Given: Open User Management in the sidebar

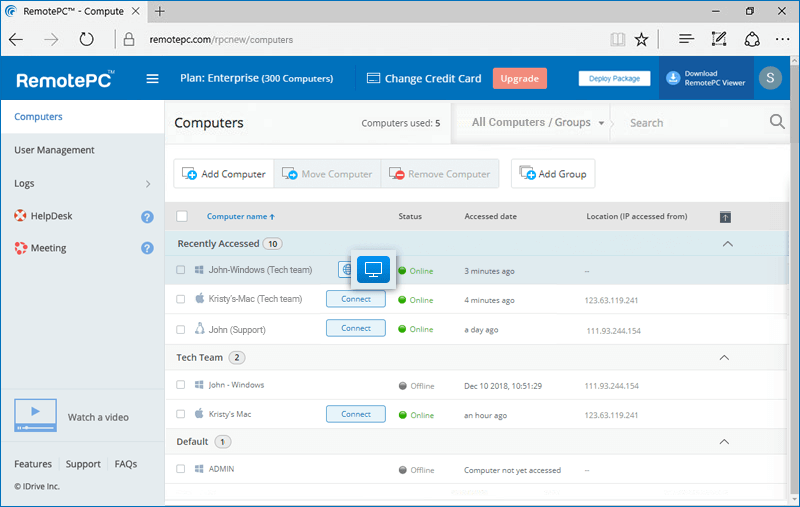Looking at the screenshot, I should [x=54, y=150].
